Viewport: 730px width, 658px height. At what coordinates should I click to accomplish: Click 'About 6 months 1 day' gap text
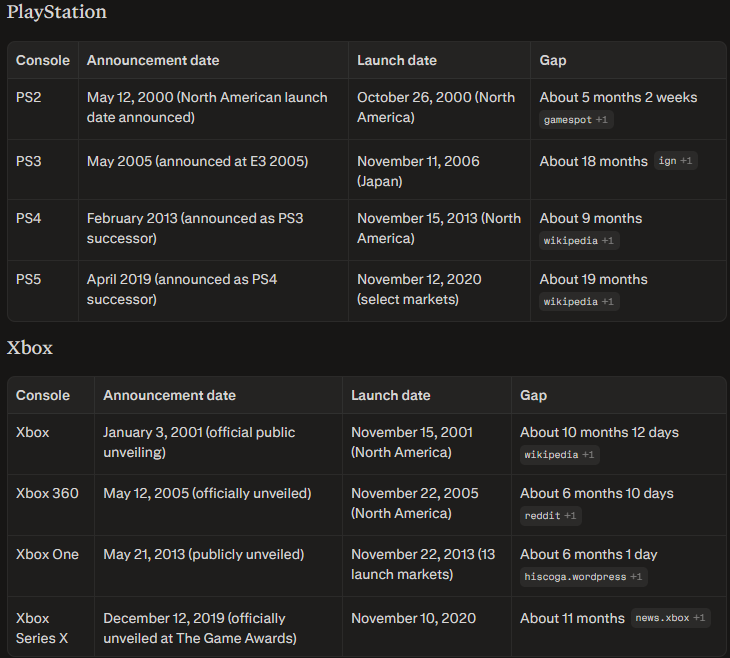tap(588, 555)
